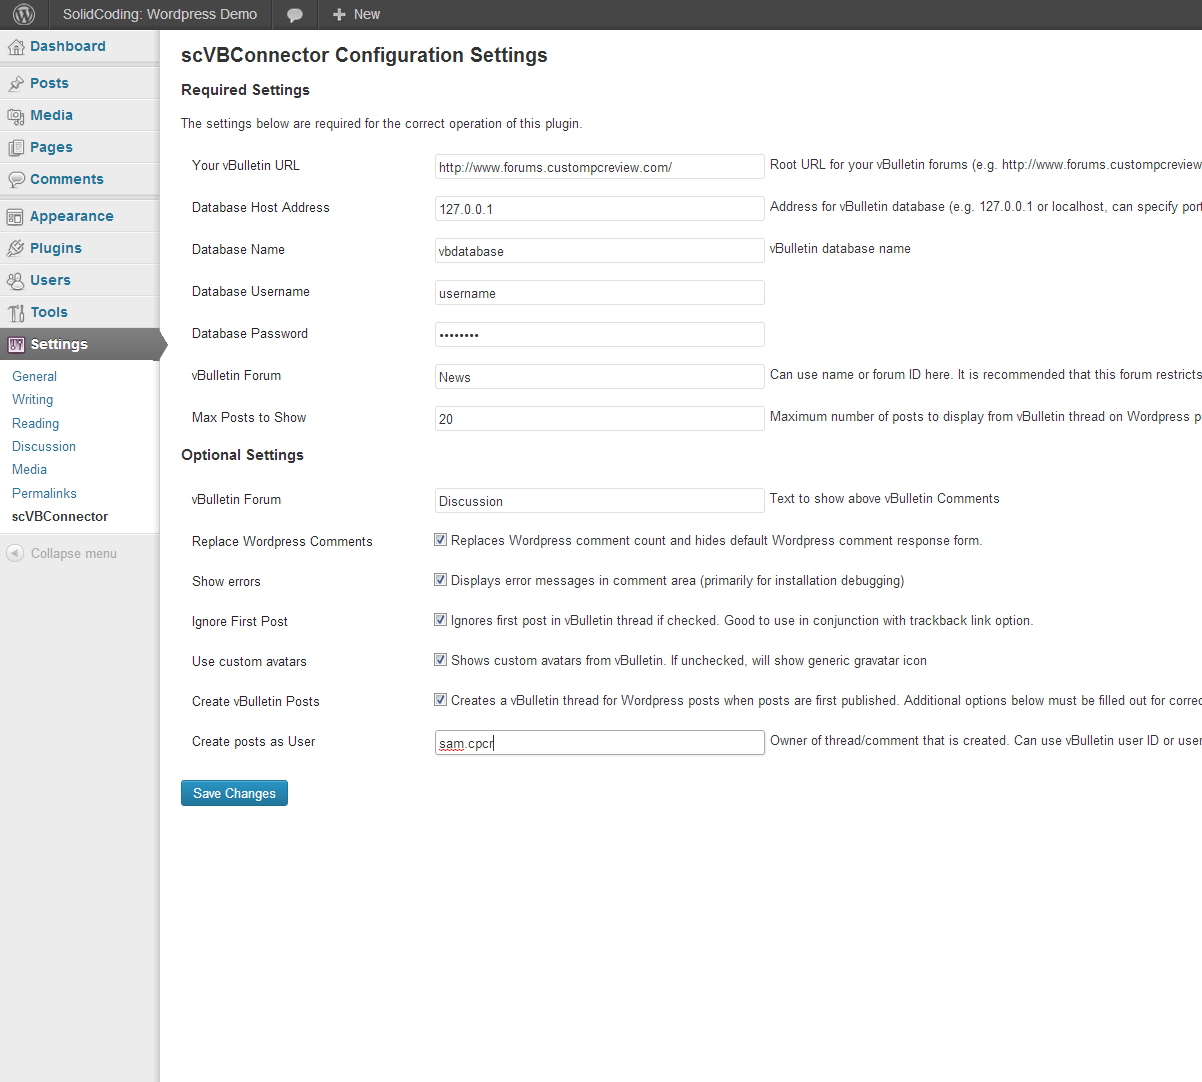Click the Dashboard house icon

16,47
